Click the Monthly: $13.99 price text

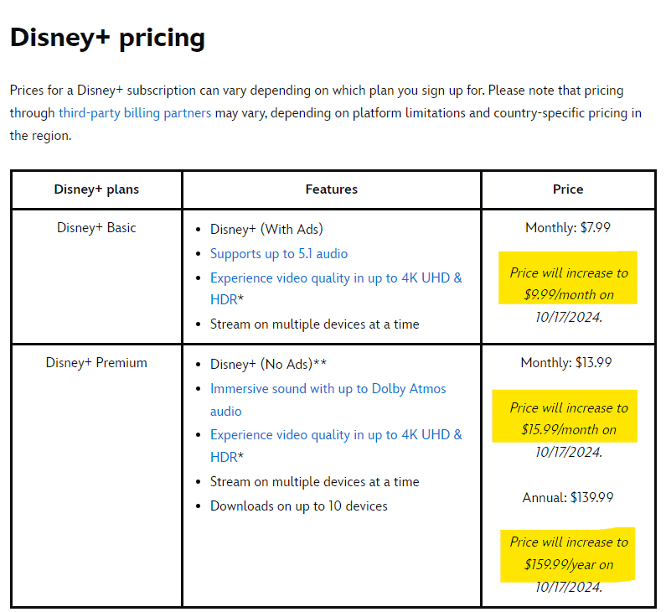(x=568, y=363)
